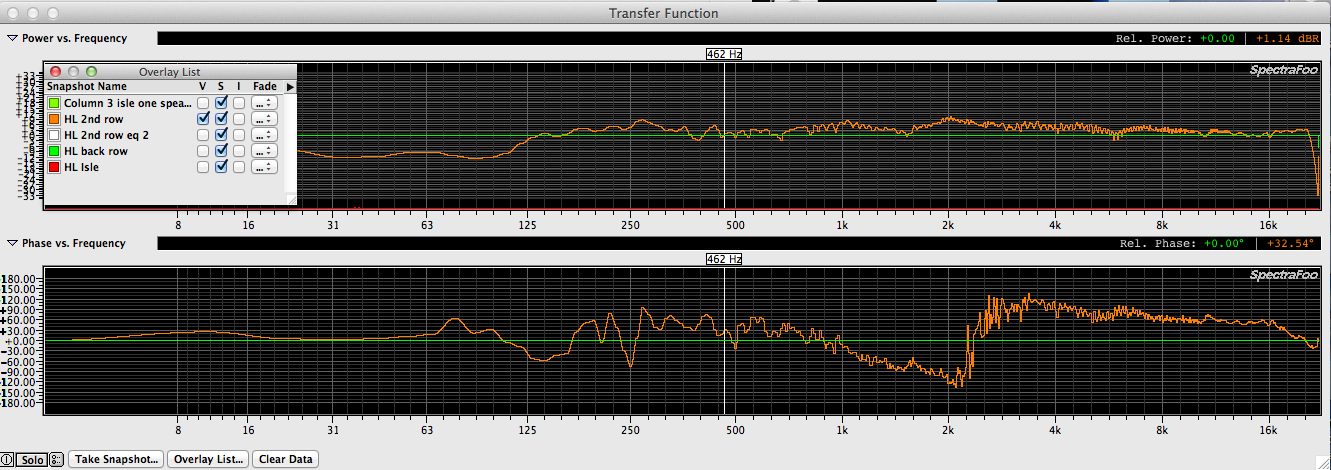1331x470 pixels.
Task: Click the power on/off icon beside Solo
Action: point(8,460)
